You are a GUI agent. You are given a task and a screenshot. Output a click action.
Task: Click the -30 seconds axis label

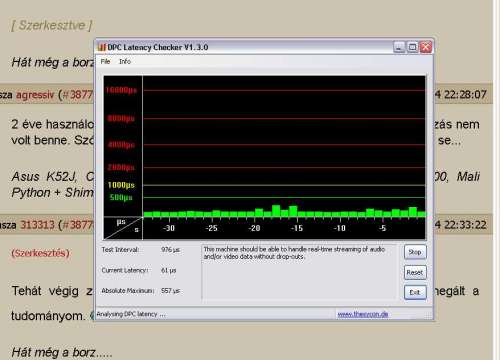(169, 228)
